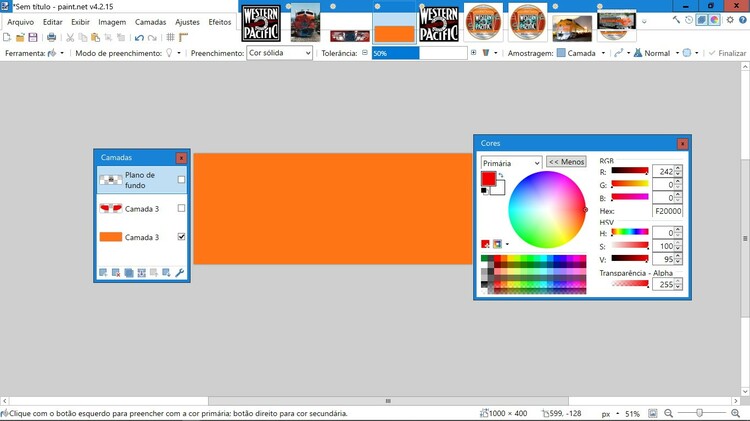Click the Save icon in the toolbar
Viewport: 750px width, 421px height.
(33, 37)
